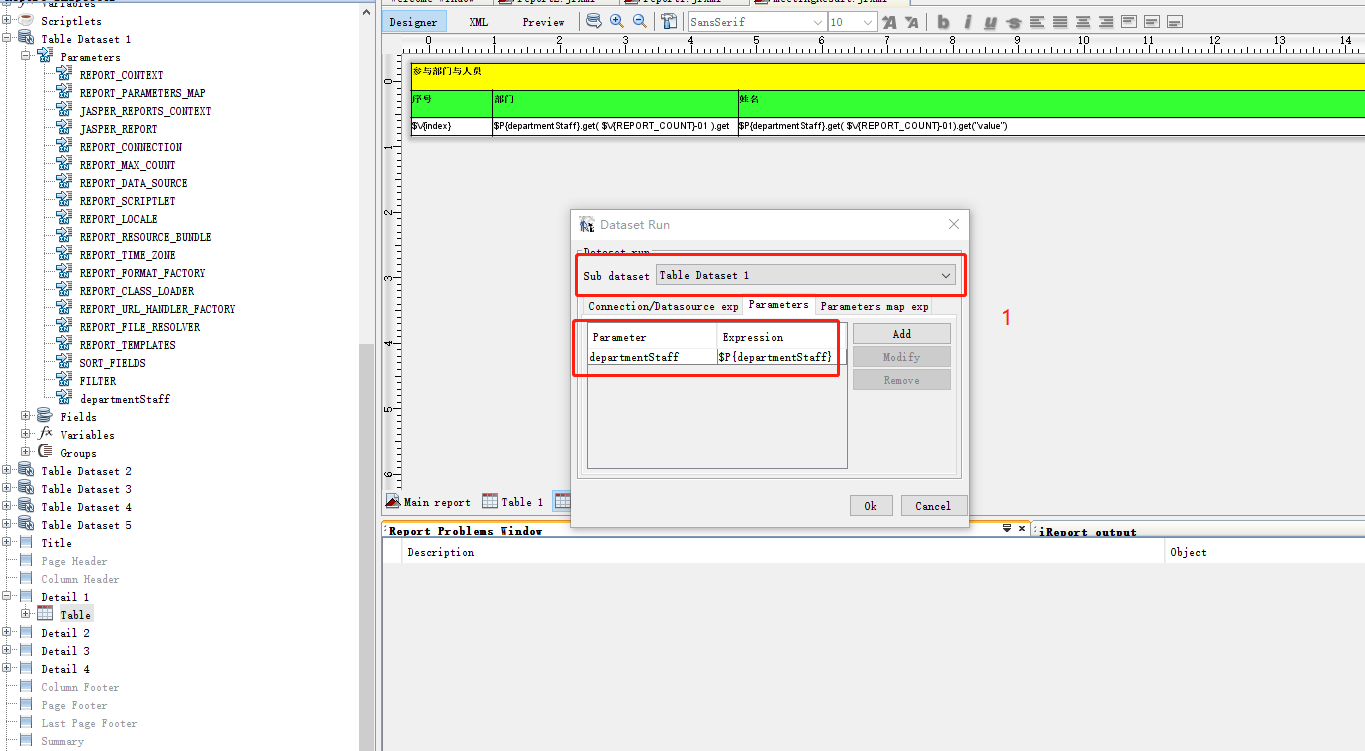This screenshot has height=751, width=1365.
Task: Select the Title band
Action: (56, 543)
